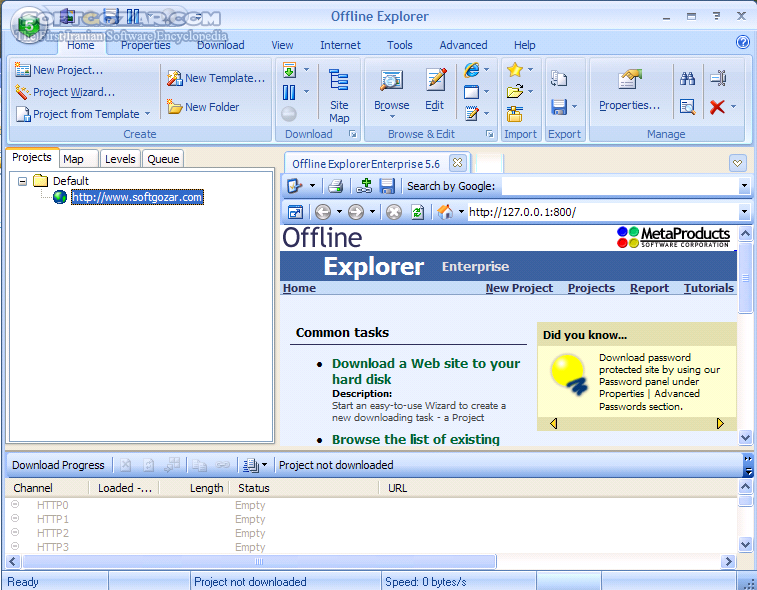This screenshot has height=590, width=757.
Task: Stop loading the page in the internal browser
Action: pos(394,212)
